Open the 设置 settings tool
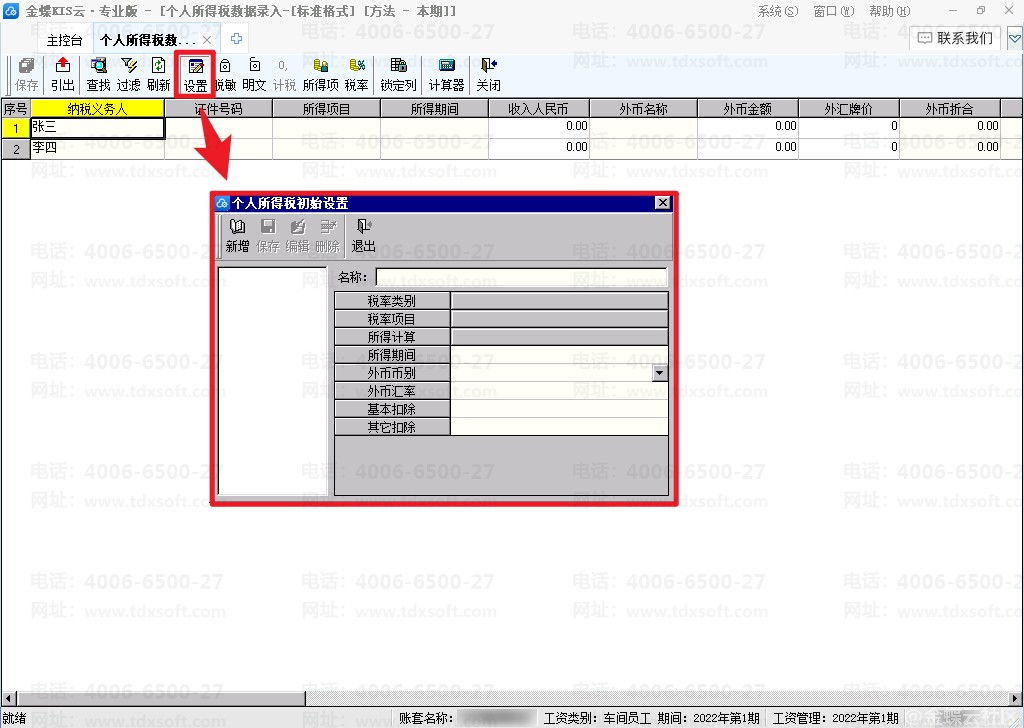1024x728 pixels. click(195, 74)
